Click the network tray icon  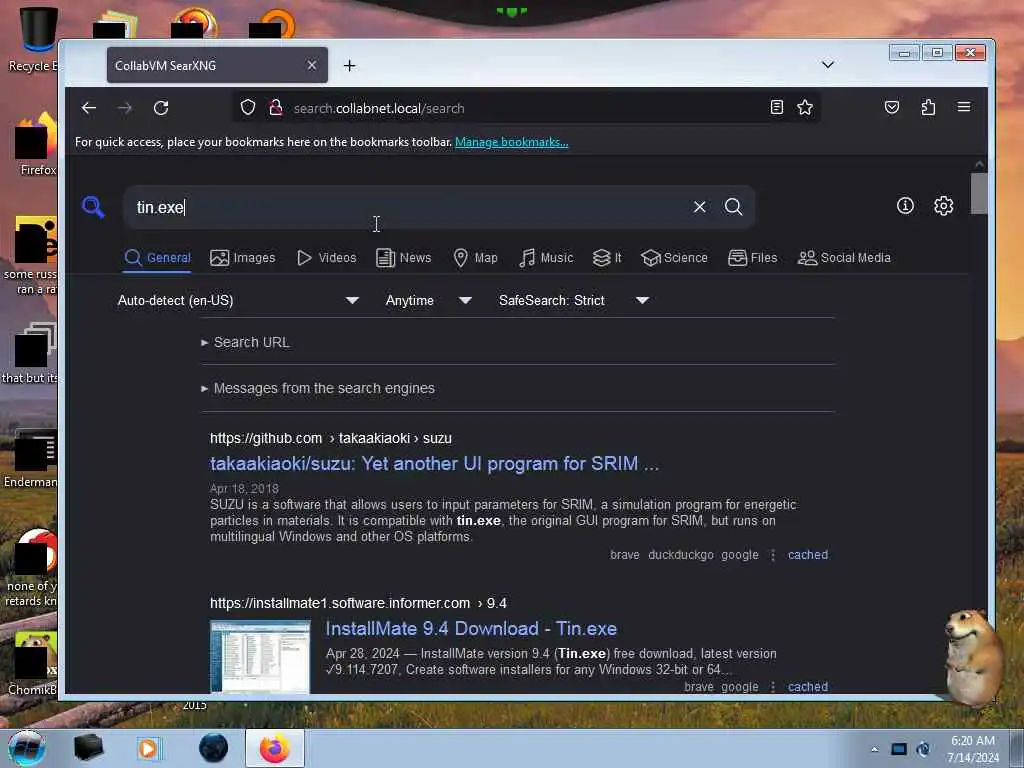click(x=899, y=749)
